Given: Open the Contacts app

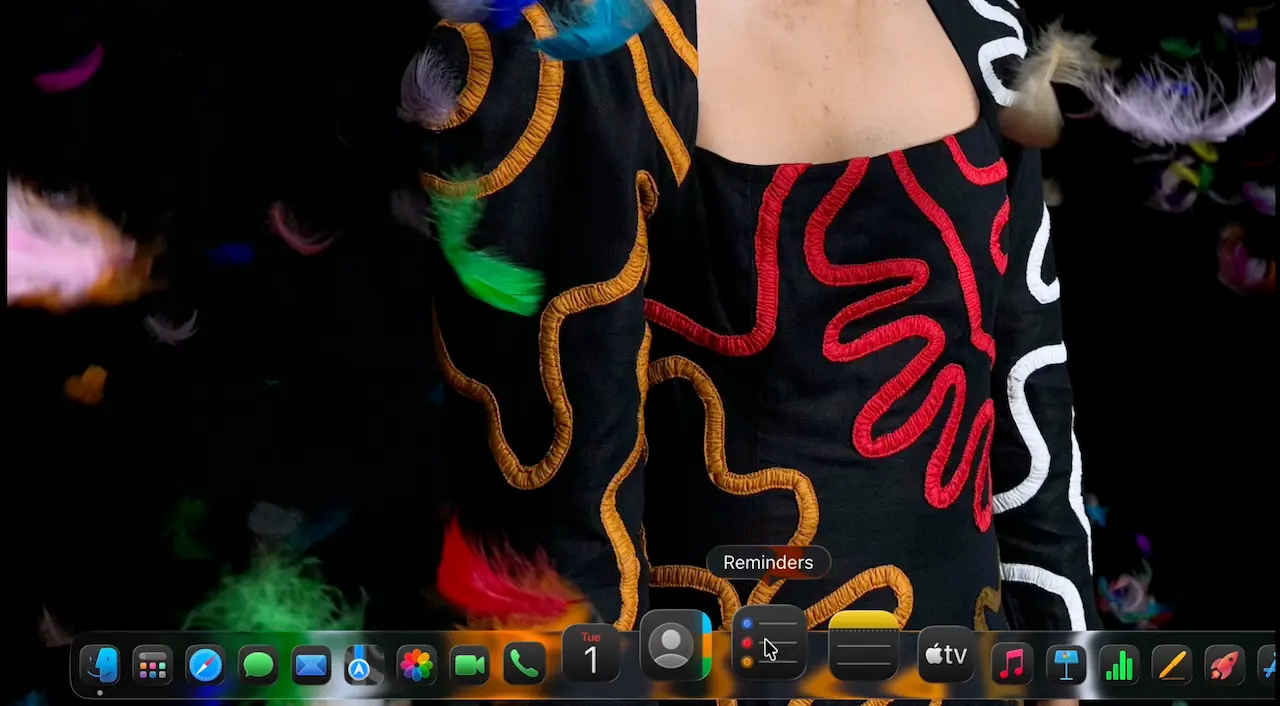Looking at the screenshot, I should [x=673, y=650].
